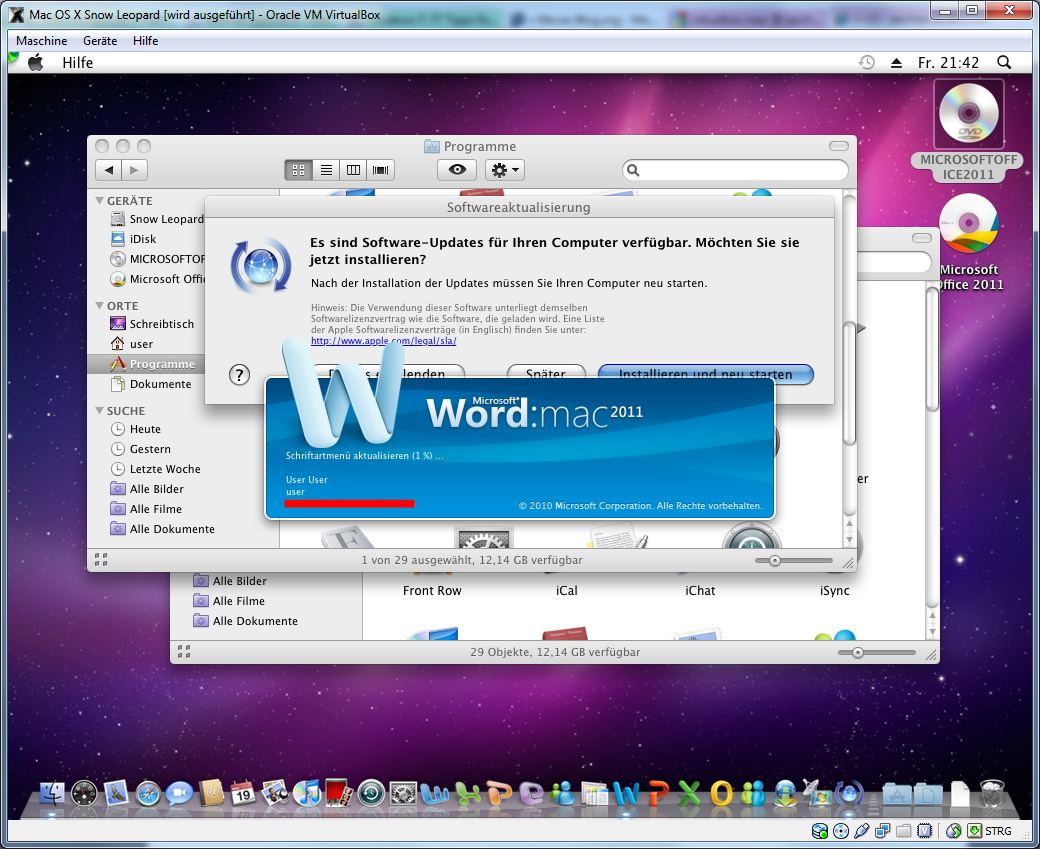Click VirtualBox hard disk activity indicator

click(820, 830)
